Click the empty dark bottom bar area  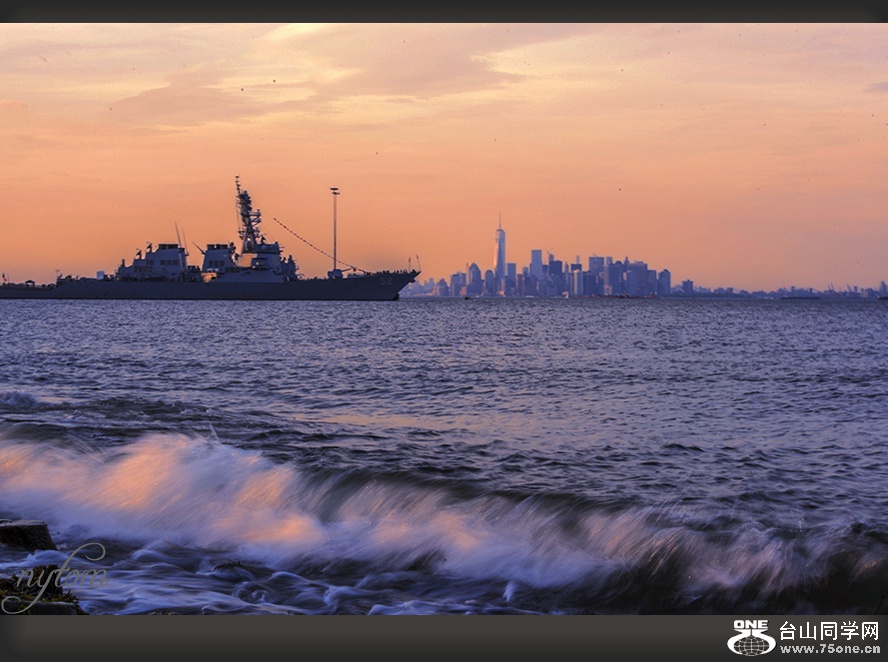(350, 638)
